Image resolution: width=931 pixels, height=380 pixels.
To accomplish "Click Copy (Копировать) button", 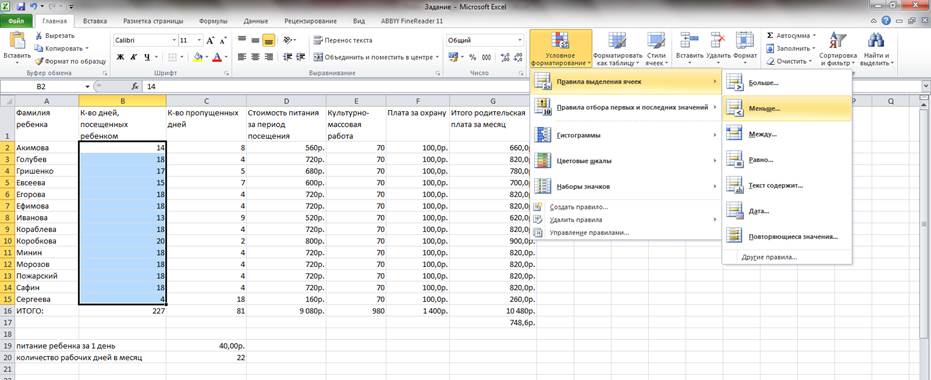I will (x=61, y=48).
